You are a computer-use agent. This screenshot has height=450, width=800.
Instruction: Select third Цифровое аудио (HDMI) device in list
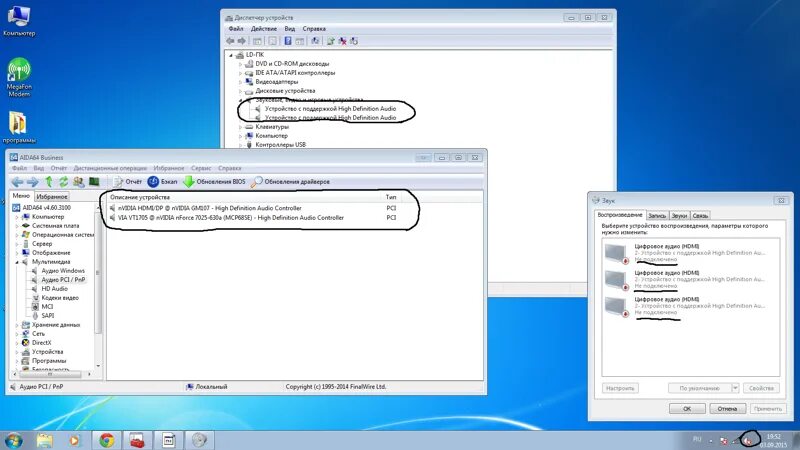(x=690, y=306)
